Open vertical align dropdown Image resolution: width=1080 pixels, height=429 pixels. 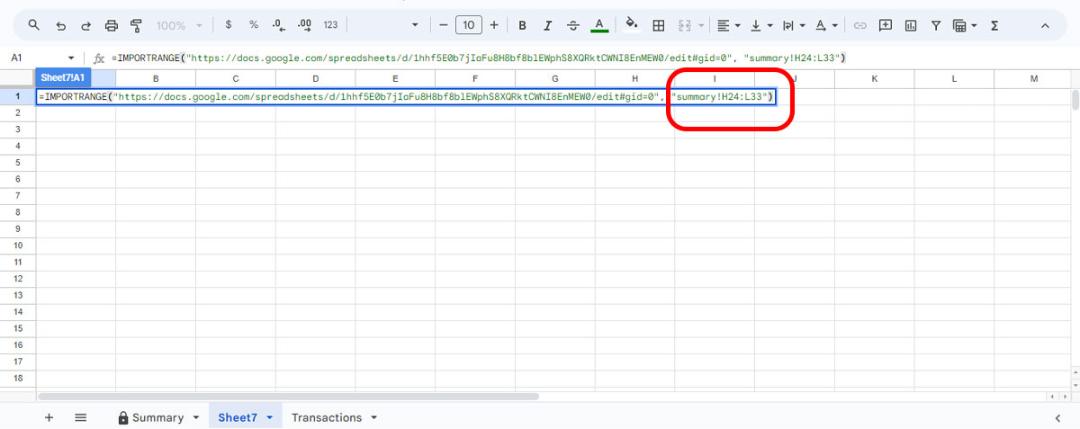point(761,25)
